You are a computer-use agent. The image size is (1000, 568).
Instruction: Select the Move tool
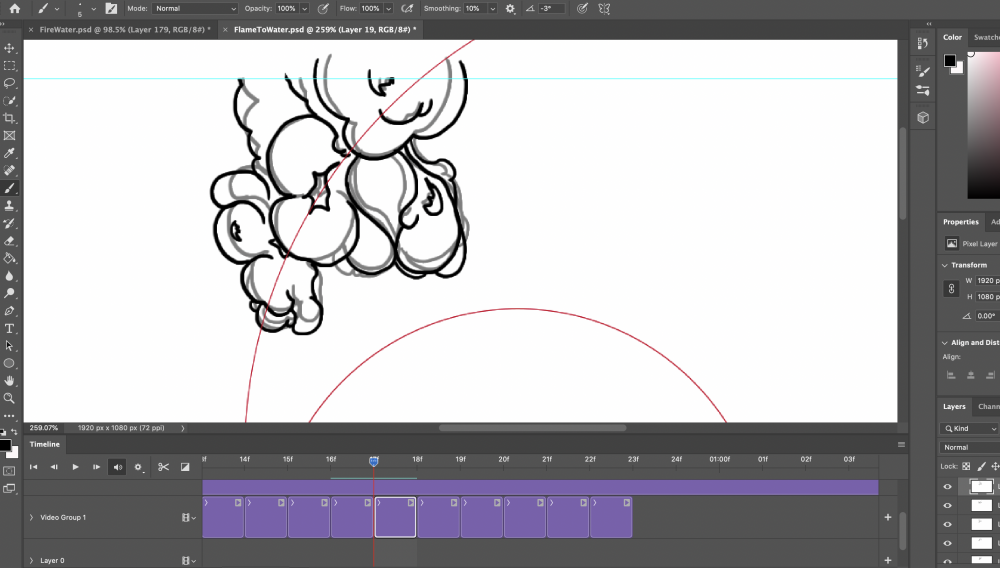coord(10,48)
